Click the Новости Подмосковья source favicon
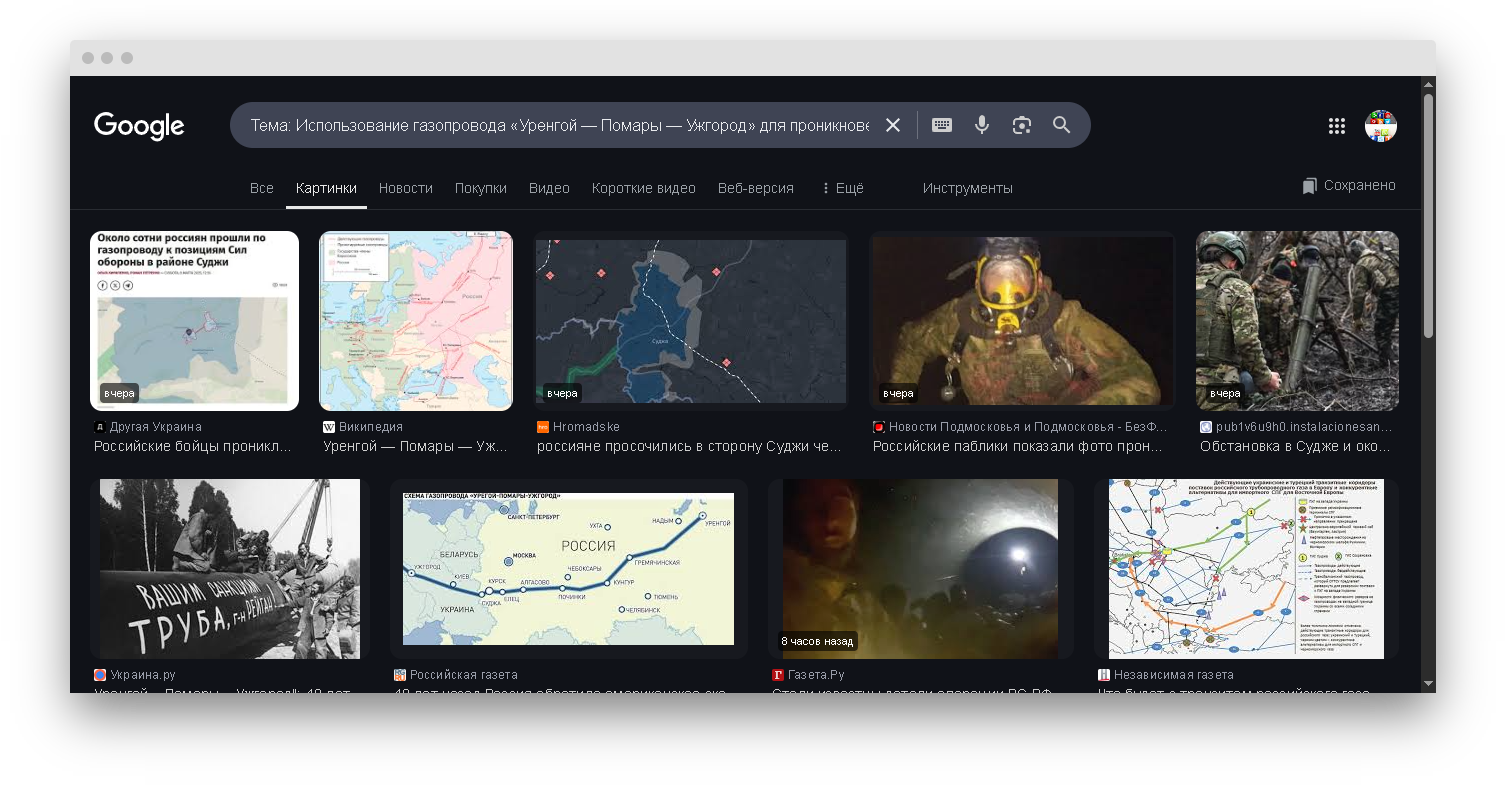This screenshot has height=793, width=1506. [879, 427]
